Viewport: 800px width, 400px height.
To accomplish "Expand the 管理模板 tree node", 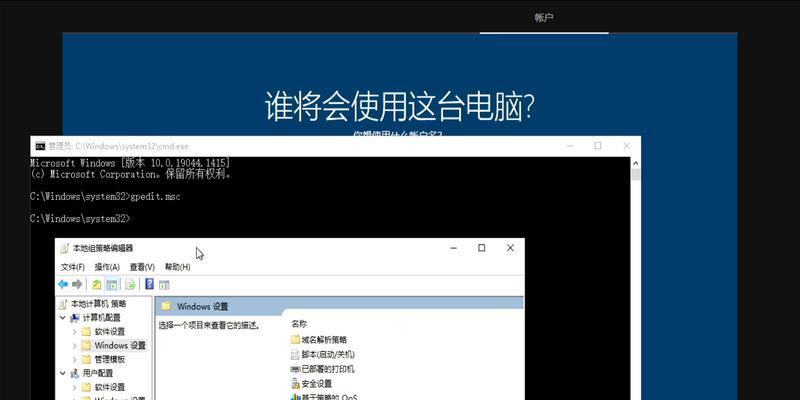I will [74, 359].
